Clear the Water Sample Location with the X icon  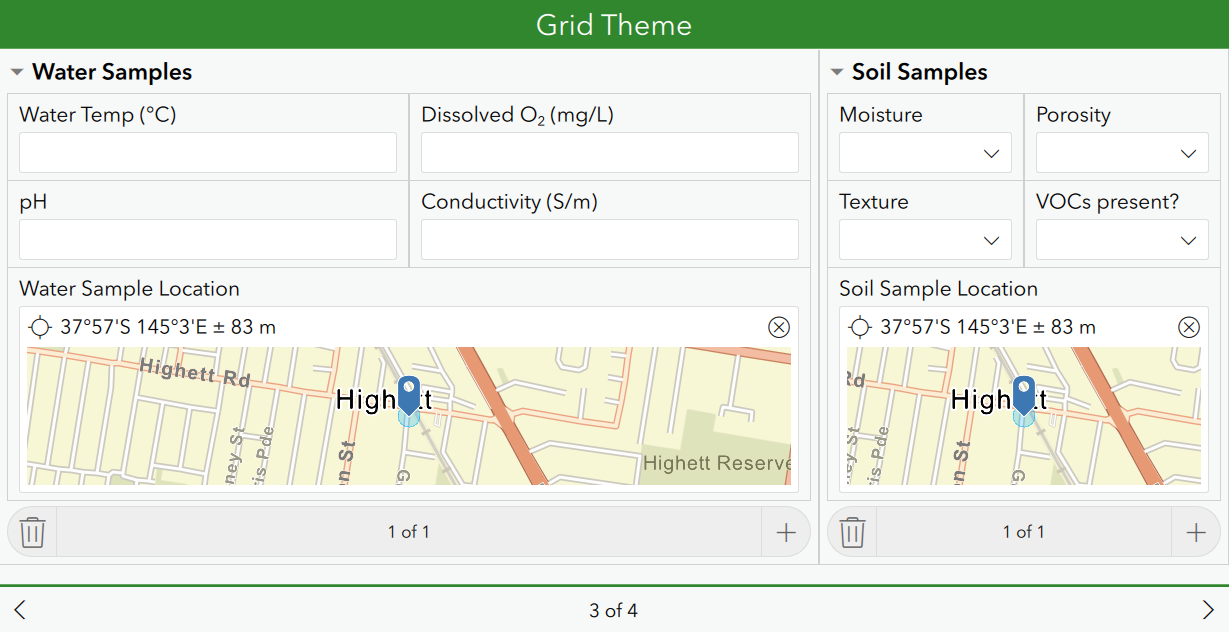tap(778, 327)
